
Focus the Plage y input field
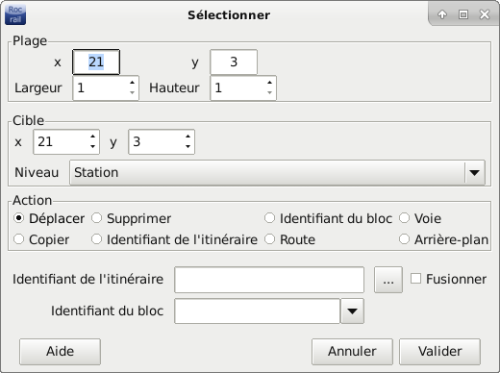pyautogui.click(x=234, y=62)
